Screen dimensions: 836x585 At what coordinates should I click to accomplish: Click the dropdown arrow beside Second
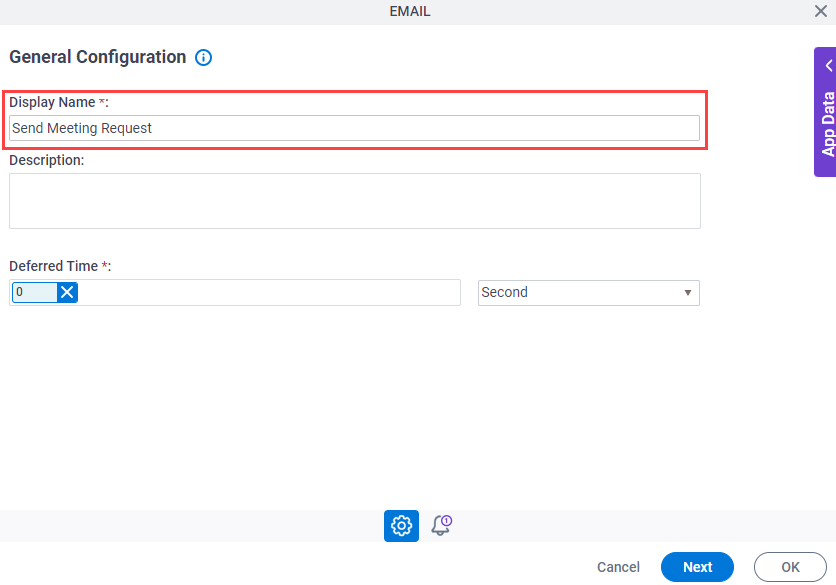[688, 293]
